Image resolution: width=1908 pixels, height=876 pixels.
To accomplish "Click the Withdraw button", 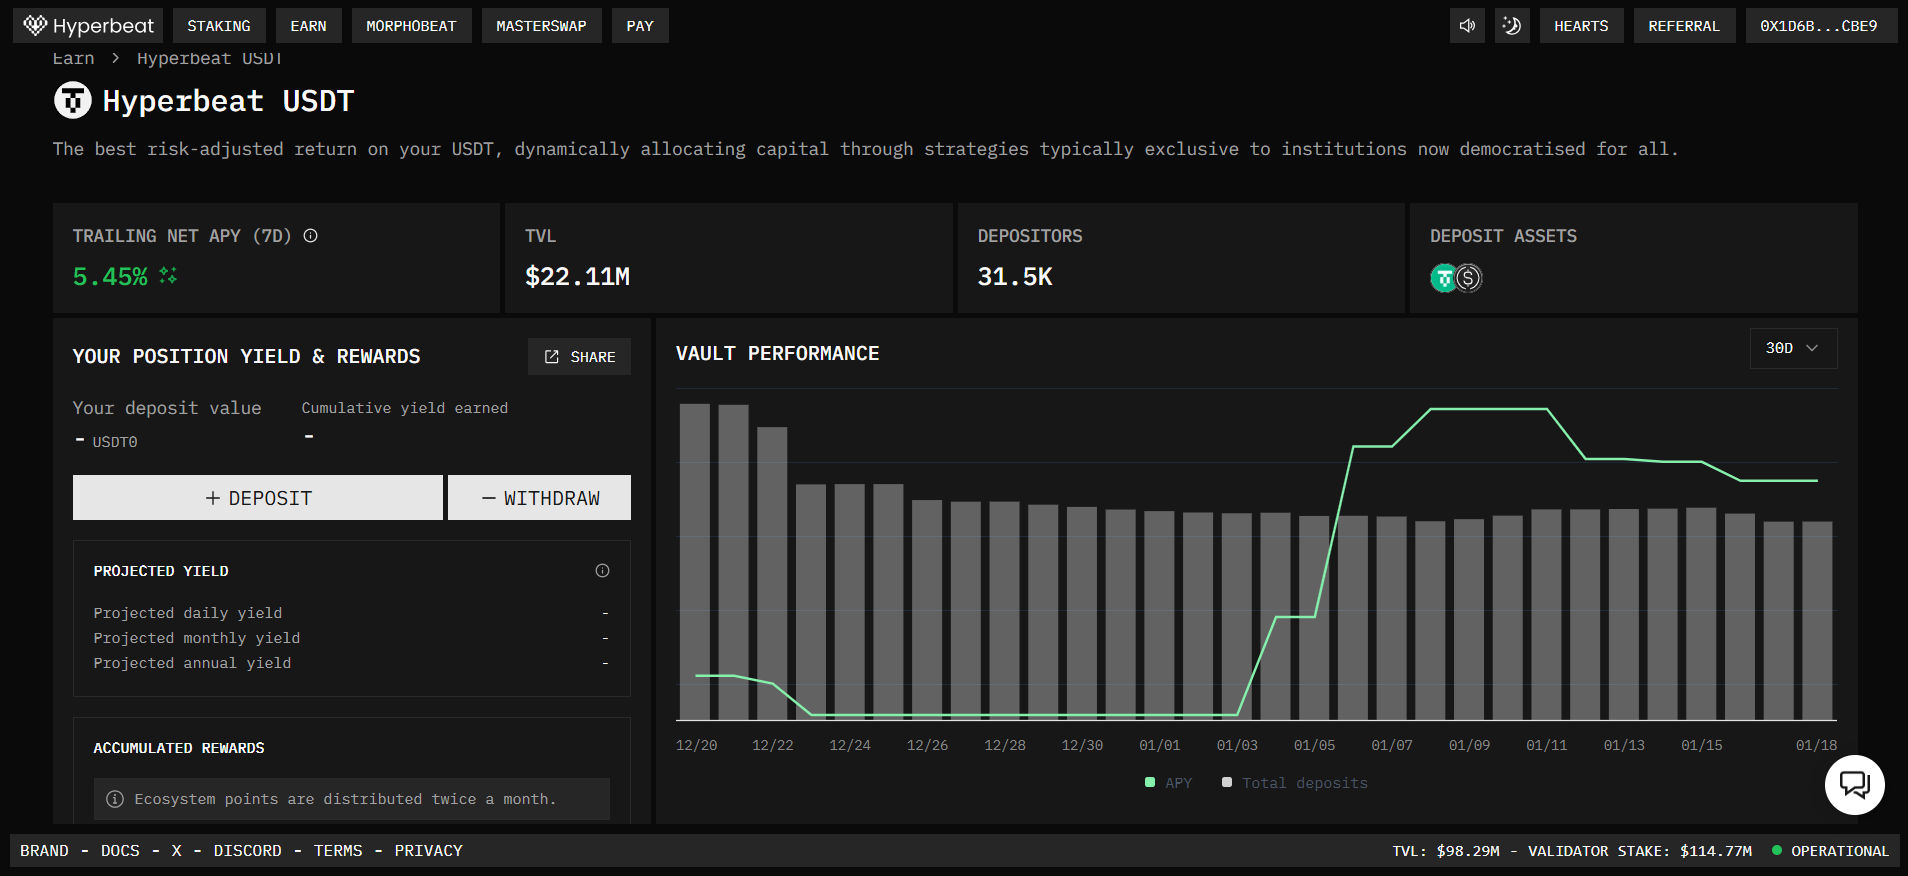I will 540,498.
